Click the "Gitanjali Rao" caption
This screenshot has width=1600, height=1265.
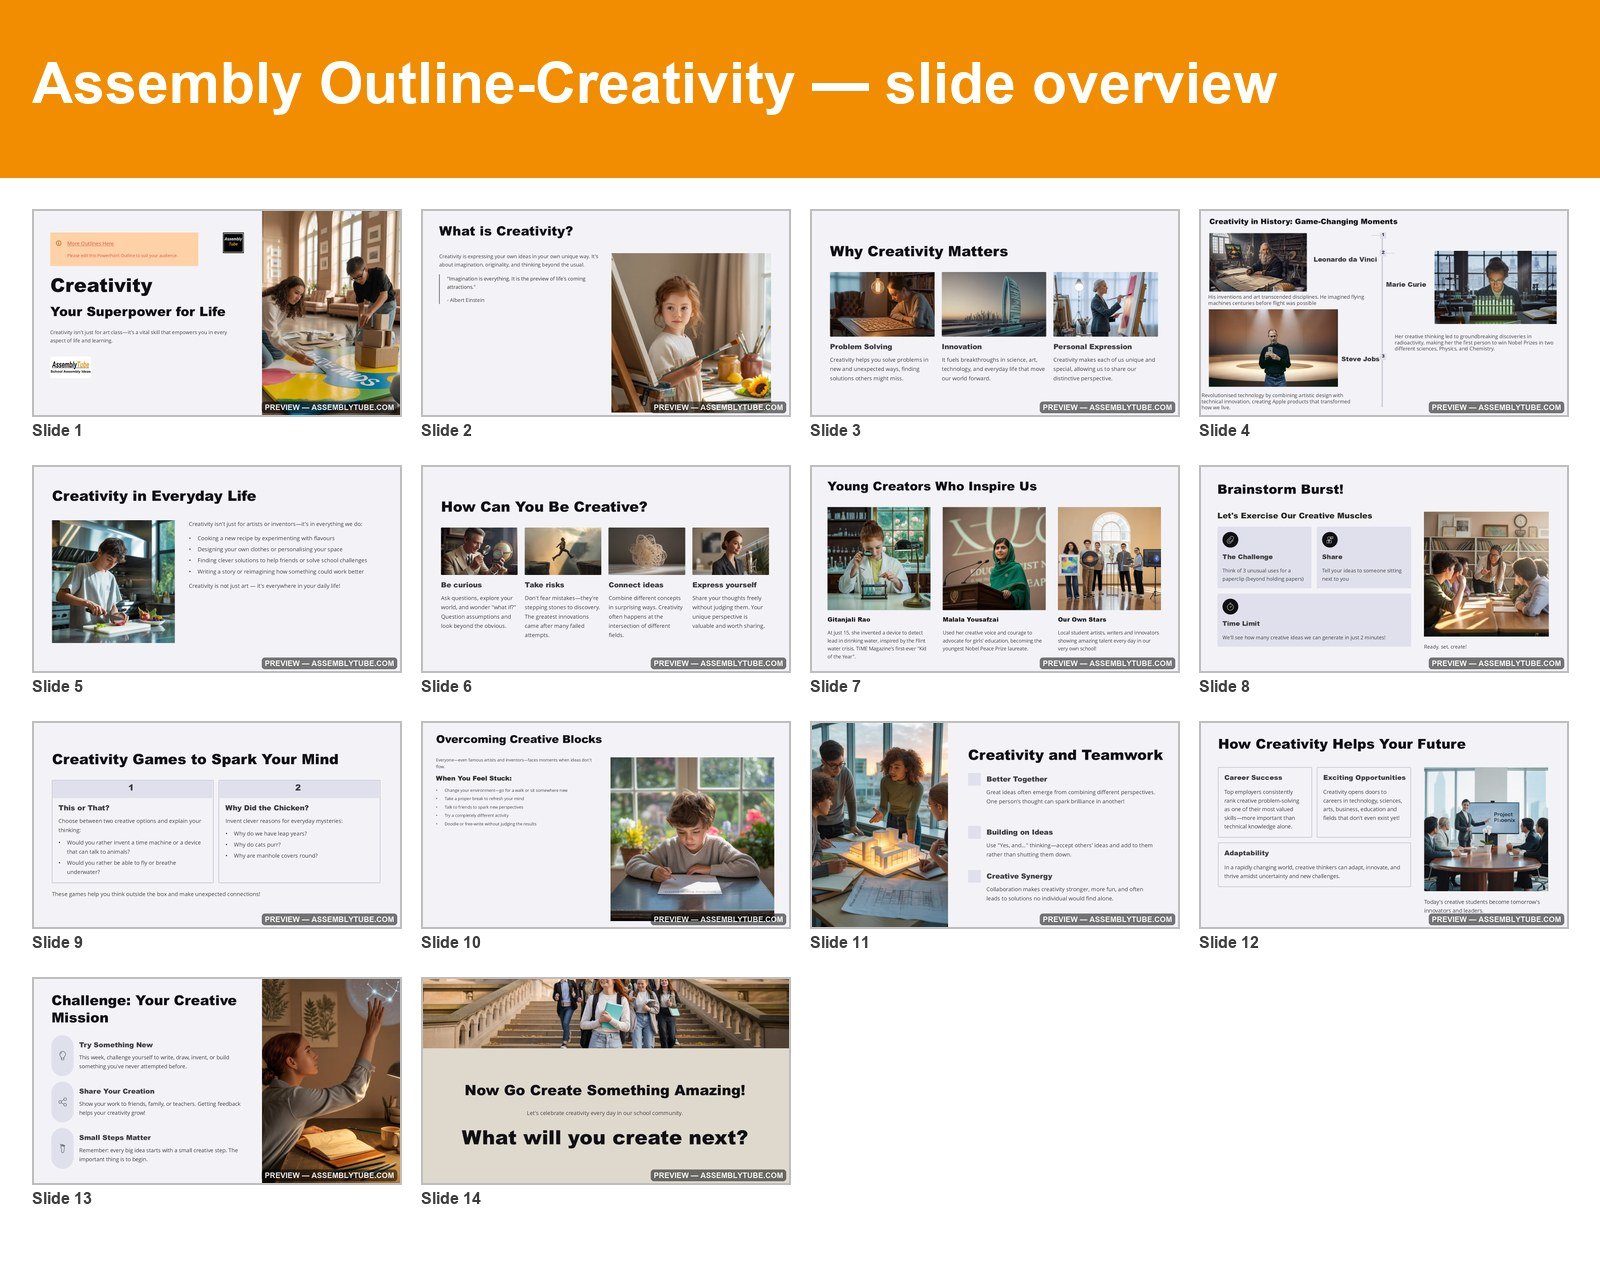click(849, 620)
